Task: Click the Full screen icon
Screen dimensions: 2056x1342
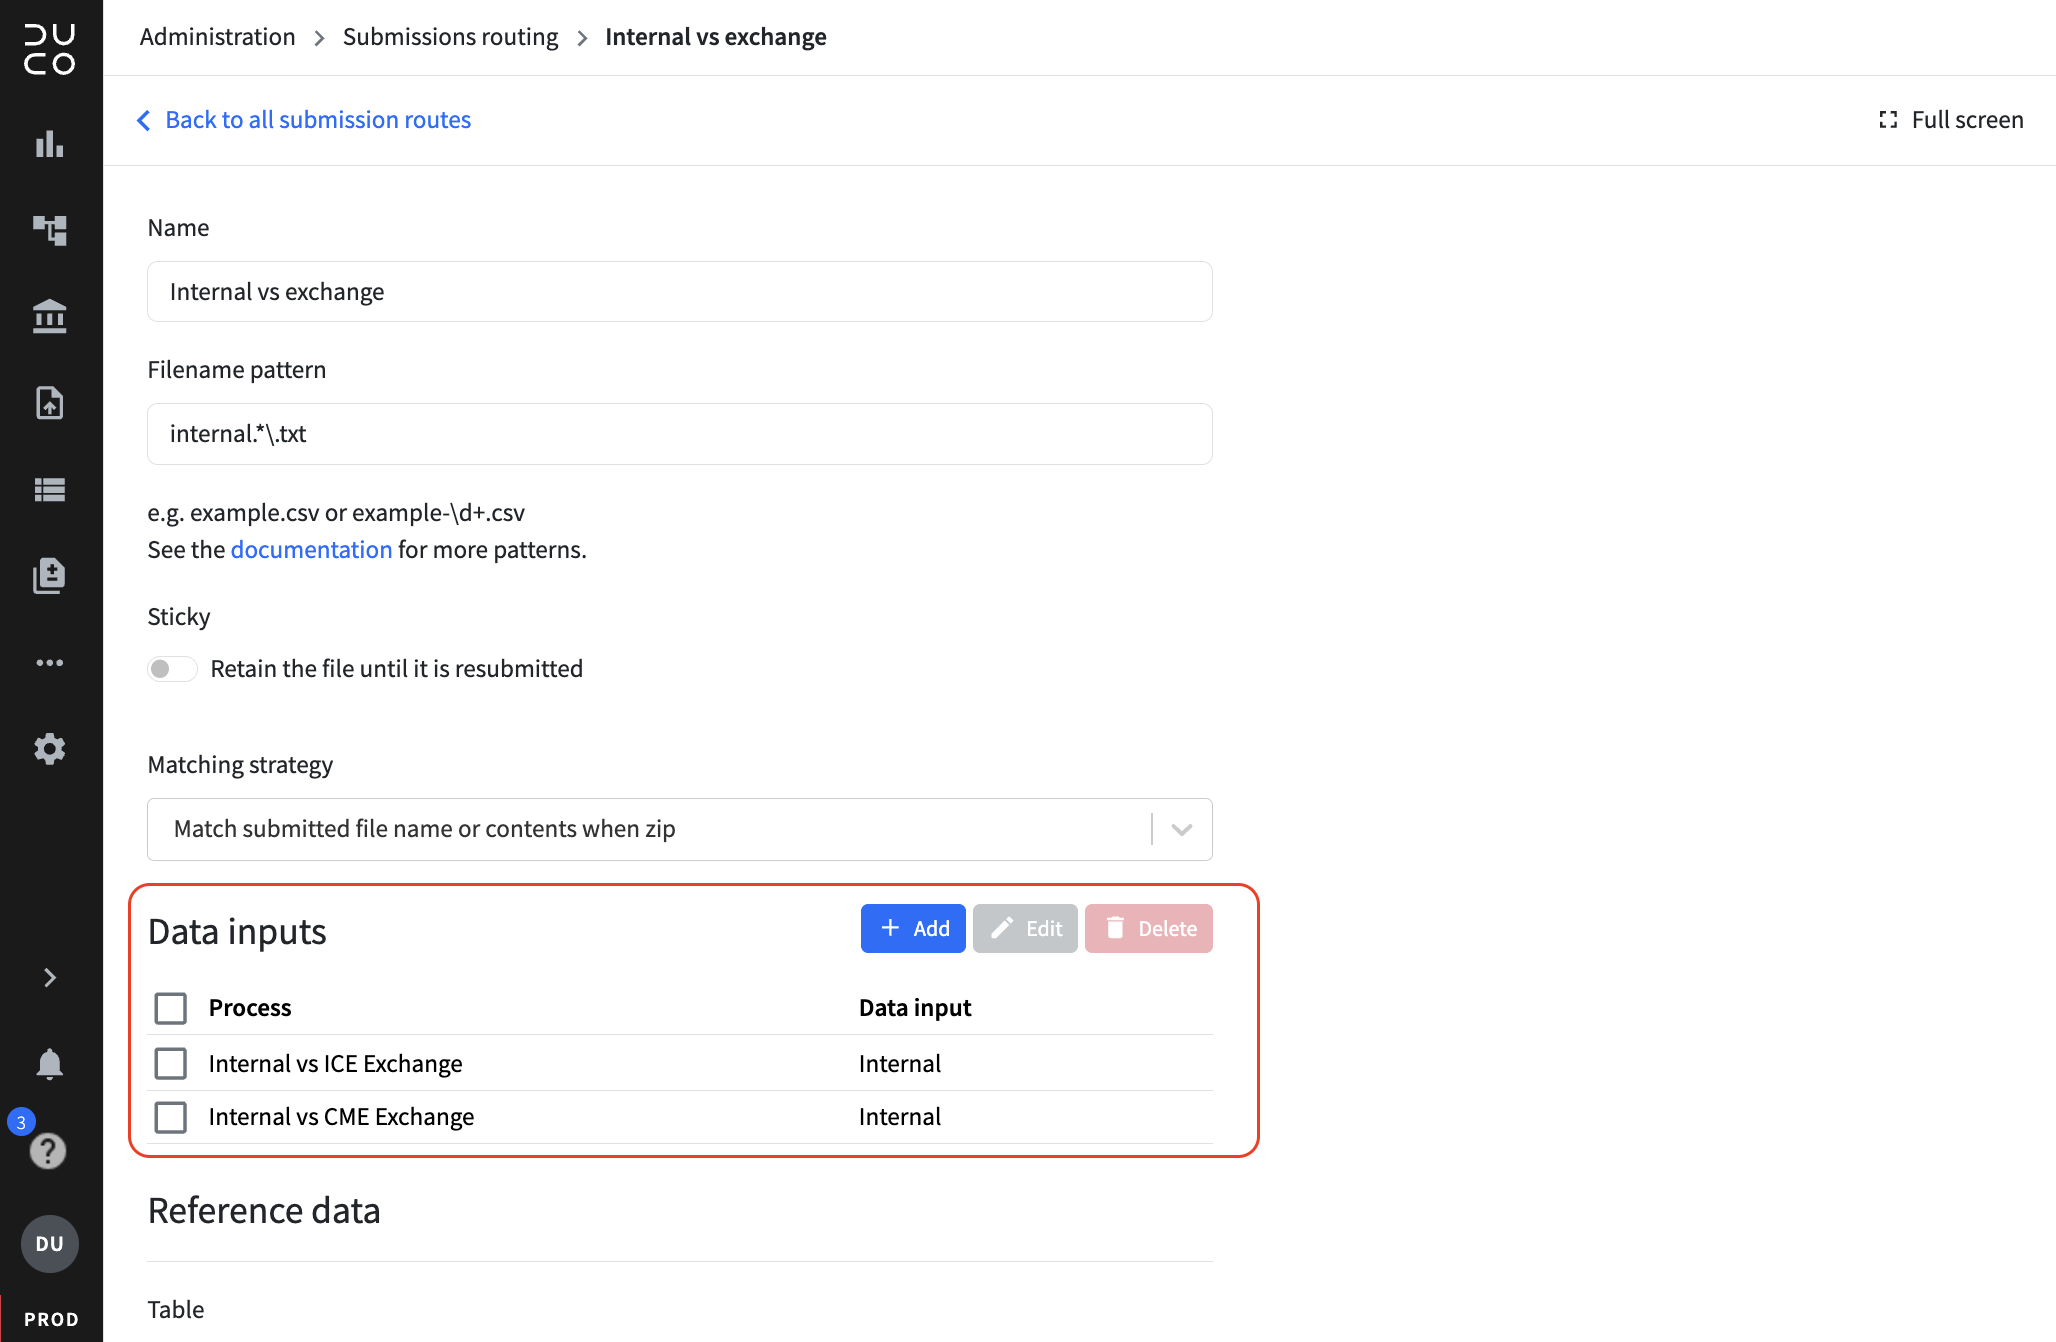Action: pyautogui.click(x=1888, y=120)
